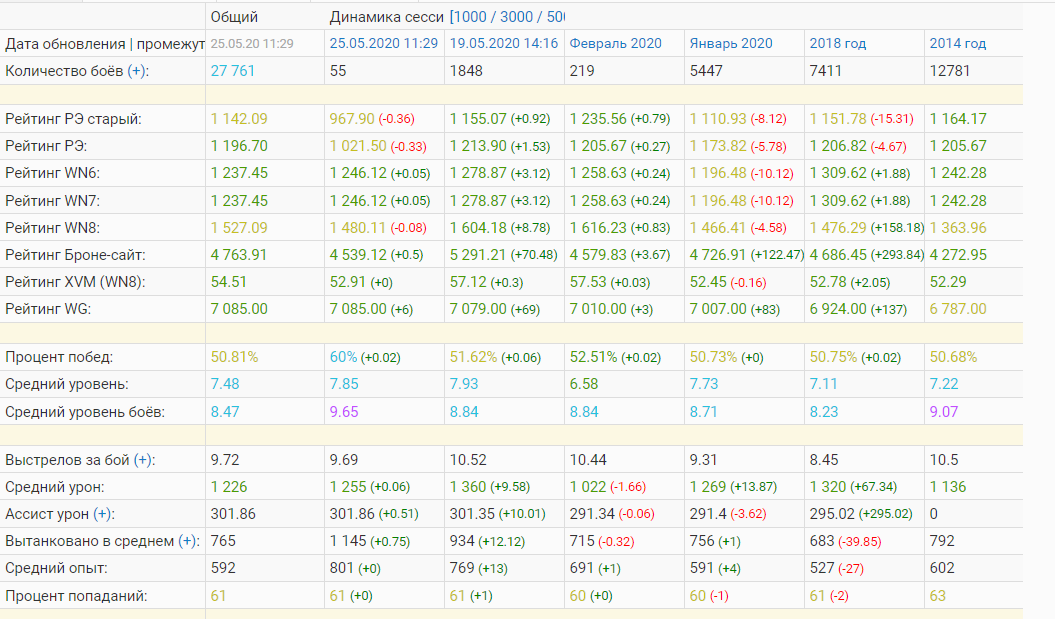Click the Рейтинг XVM (WN8) row label

click(x=75, y=282)
